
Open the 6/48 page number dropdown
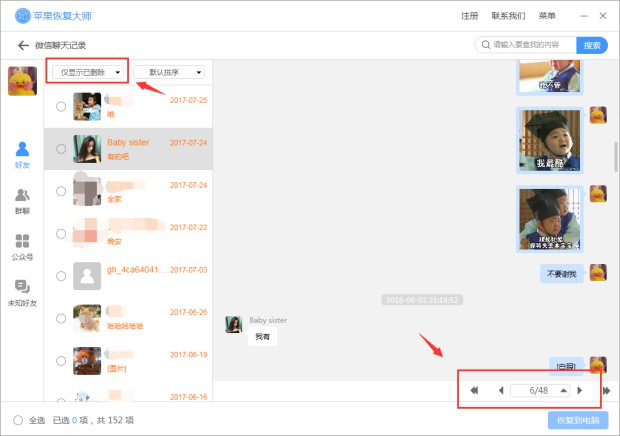tap(564, 390)
